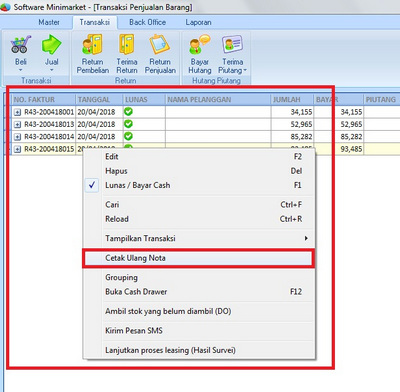This screenshot has height=392, width=400.
Task: Select Ambil stok yang belum diambil (DO)
Action: click(199, 311)
